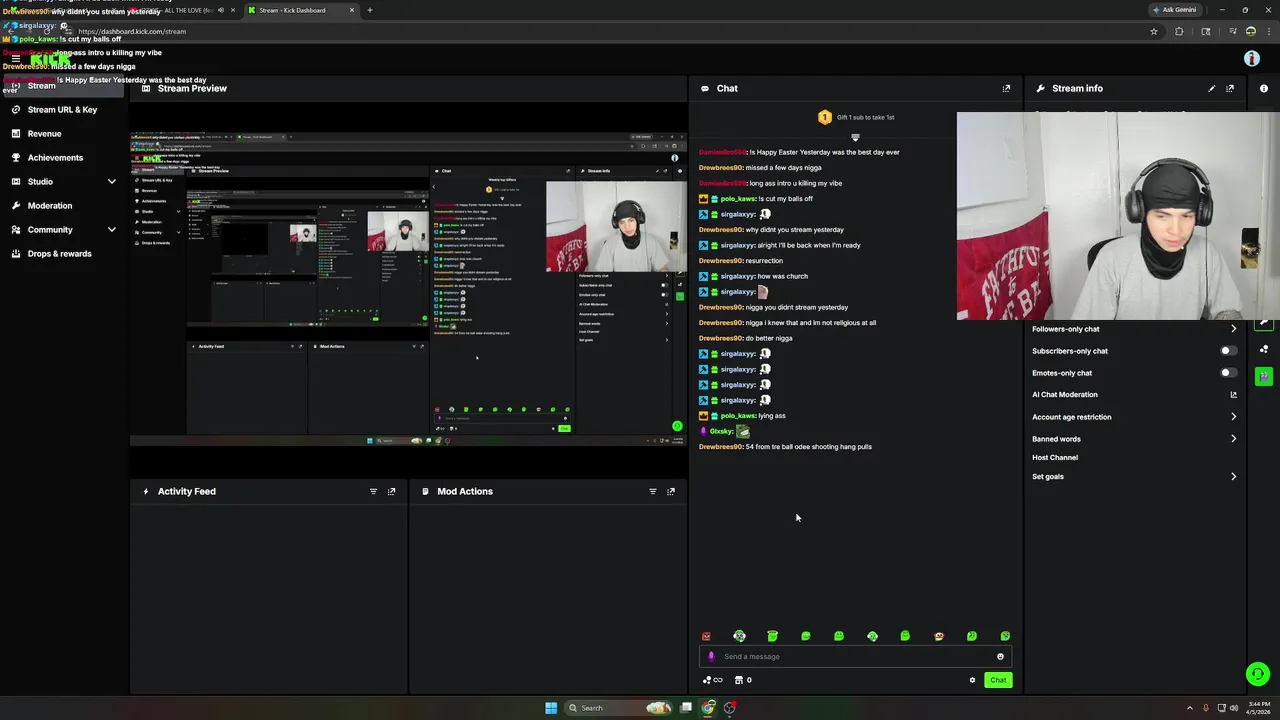Image resolution: width=1280 pixels, height=720 pixels.
Task: Select the red angry emote
Action: click(x=706, y=636)
